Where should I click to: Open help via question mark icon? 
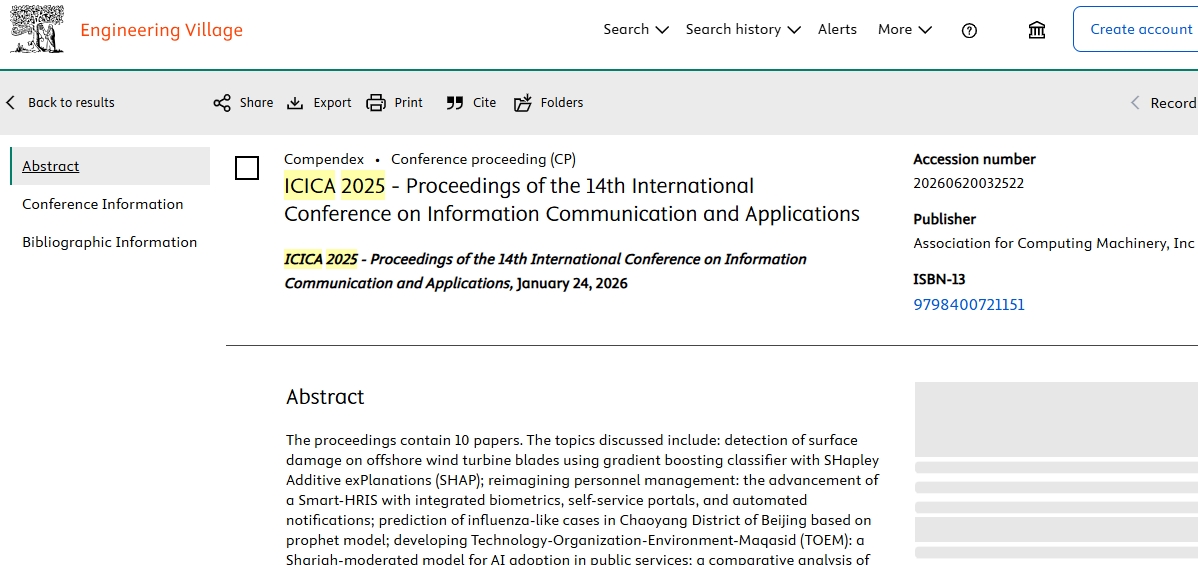click(x=969, y=30)
